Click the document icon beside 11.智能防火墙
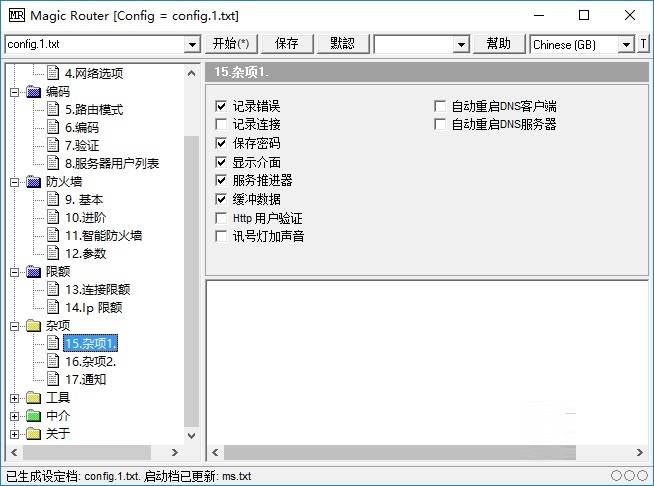Viewport: 654px width, 486px height. click(53, 234)
